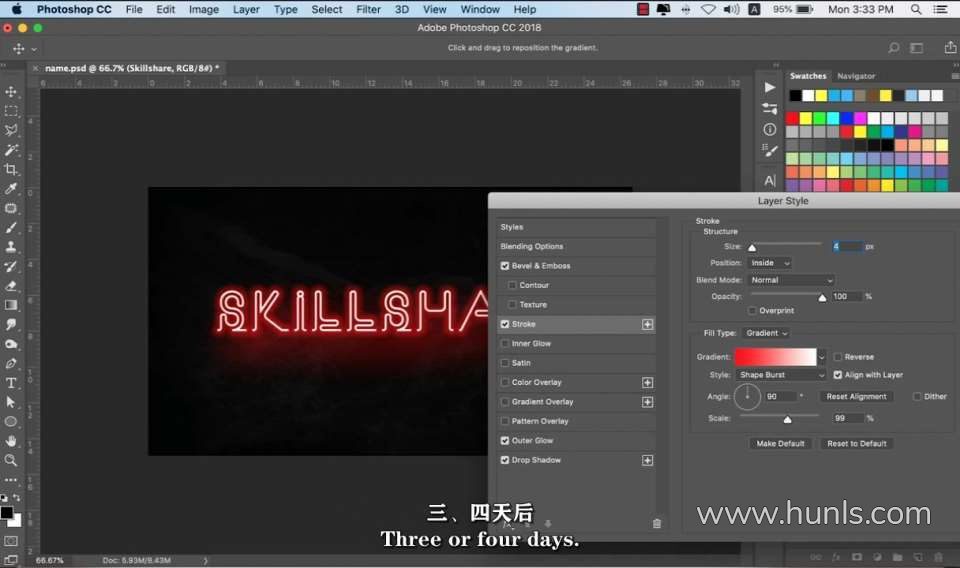Toggle Align with Layer checkbox
Screen dimensions: 960x568
838,375
